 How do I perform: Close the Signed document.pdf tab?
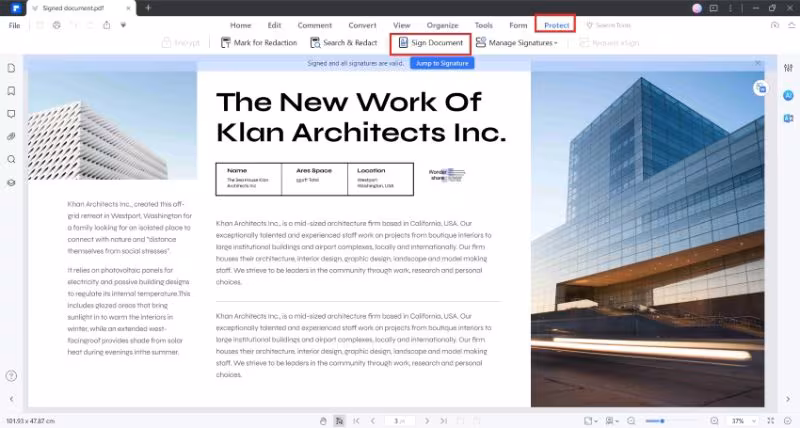(128, 8)
